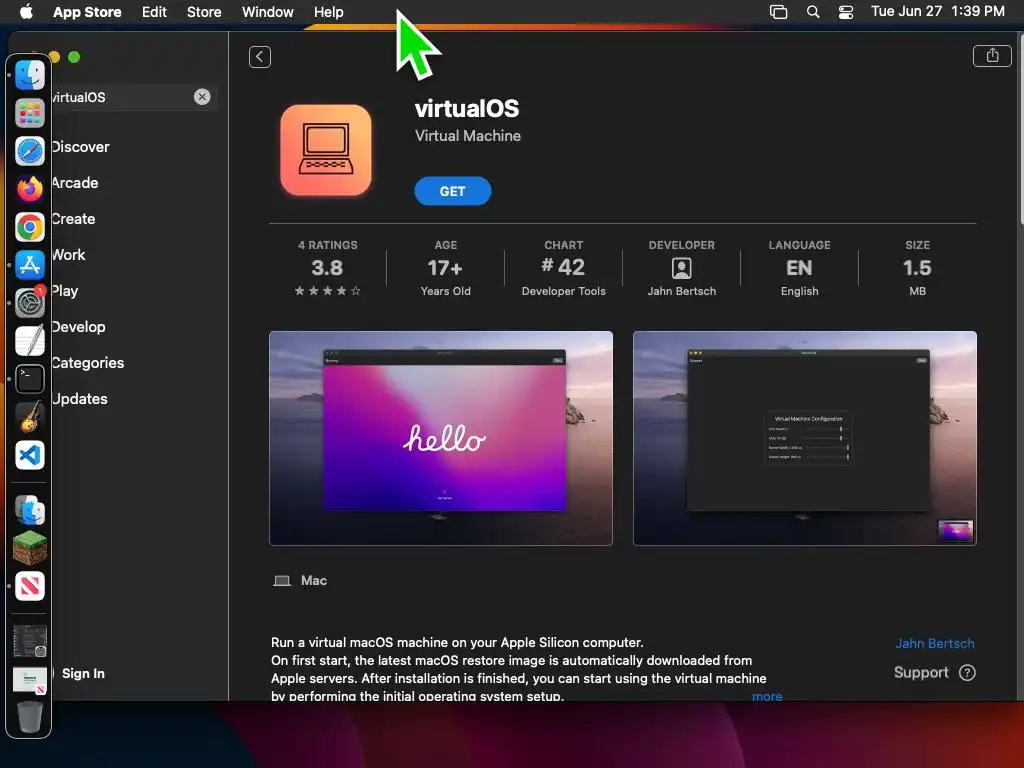The width and height of the screenshot is (1024, 768).
Task: Go to the Discover section
Action: coord(80,147)
